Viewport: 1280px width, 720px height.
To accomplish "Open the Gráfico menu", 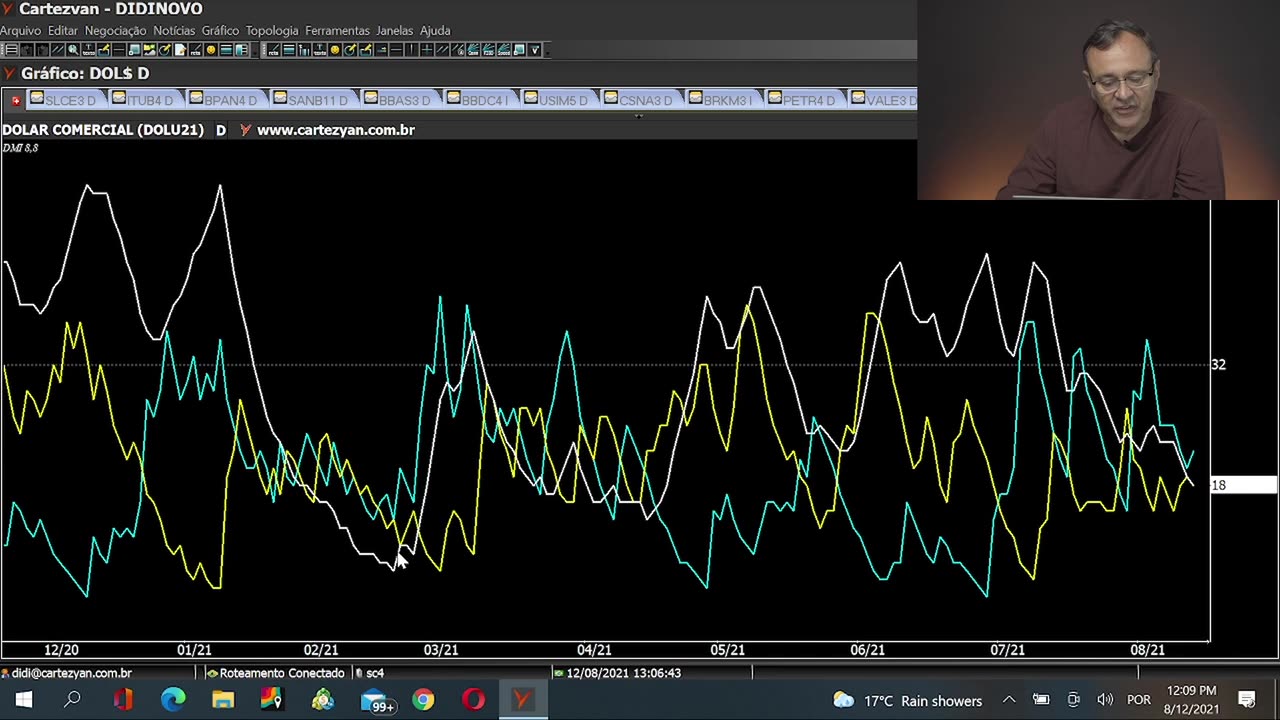I will [x=220, y=31].
